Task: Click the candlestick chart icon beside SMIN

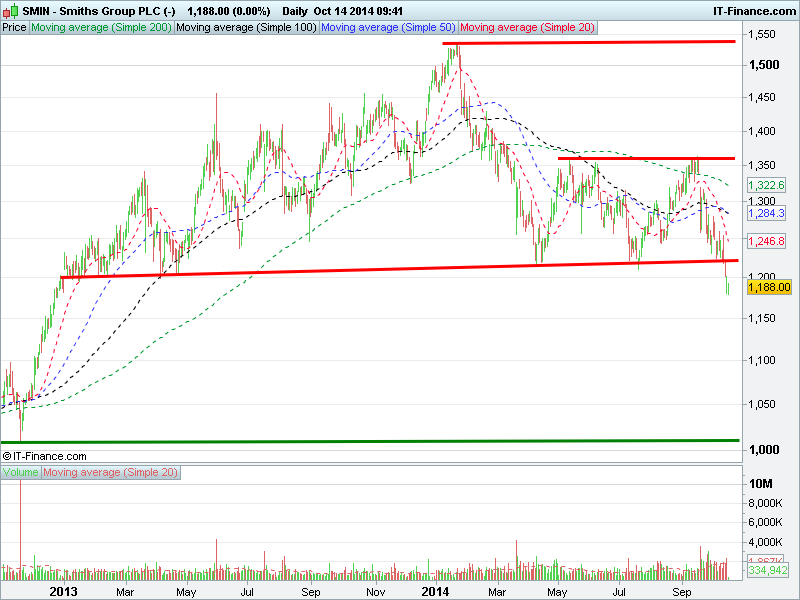Action: tap(10, 10)
